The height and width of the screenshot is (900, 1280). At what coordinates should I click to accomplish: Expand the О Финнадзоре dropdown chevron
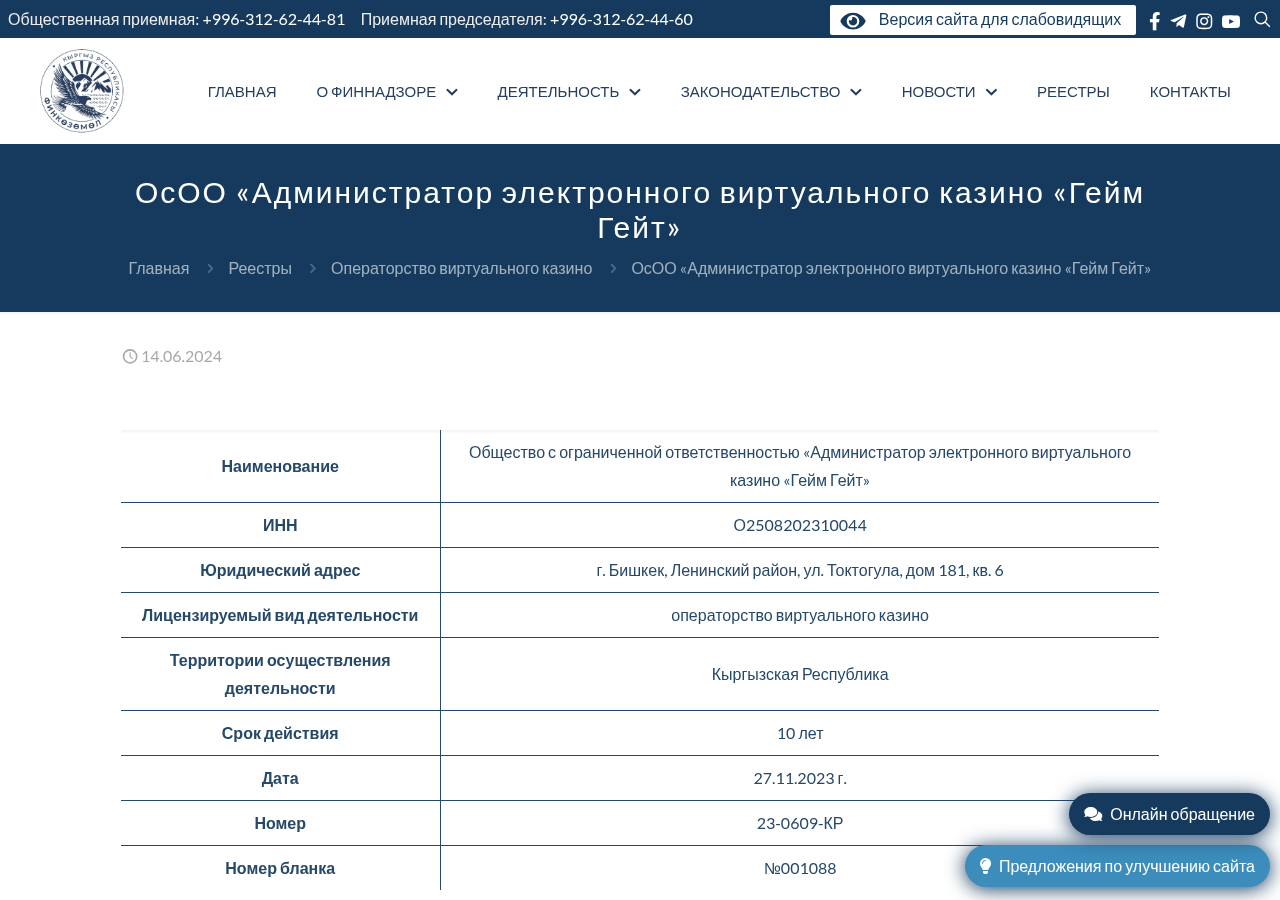tap(452, 92)
